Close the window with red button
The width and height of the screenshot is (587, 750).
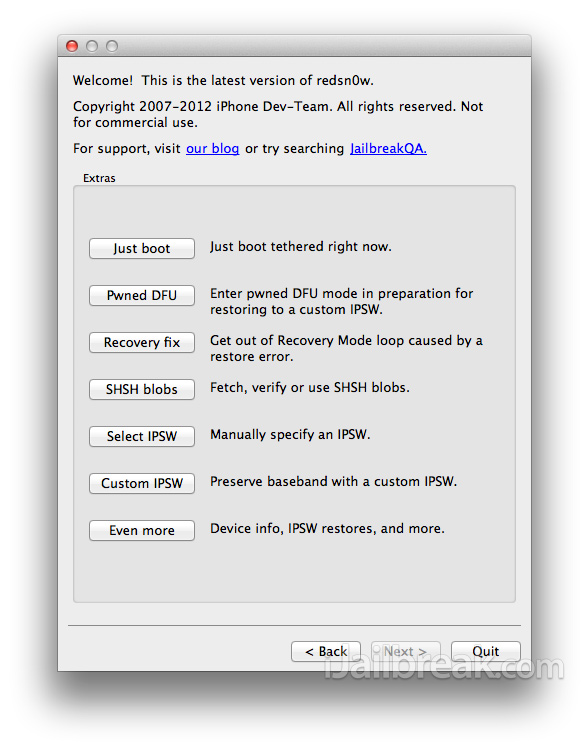72,46
